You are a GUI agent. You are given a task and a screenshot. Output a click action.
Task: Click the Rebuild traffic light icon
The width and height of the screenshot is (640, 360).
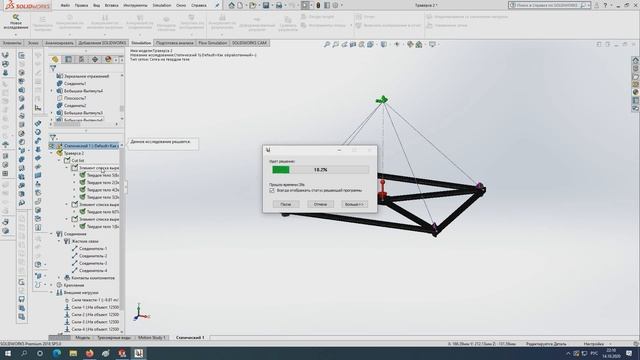[x=318, y=5]
